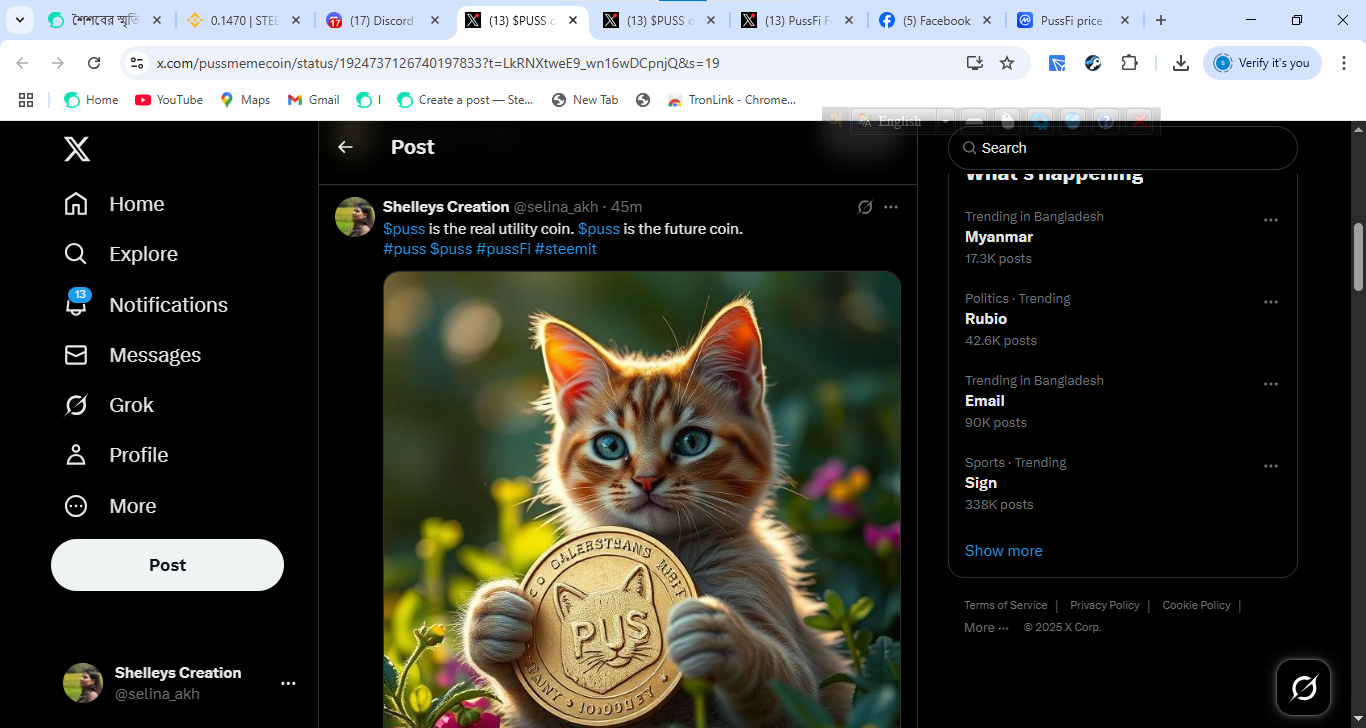Open Grok from the X sidebar
This screenshot has height=728, width=1366.
(x=109, y=405)
